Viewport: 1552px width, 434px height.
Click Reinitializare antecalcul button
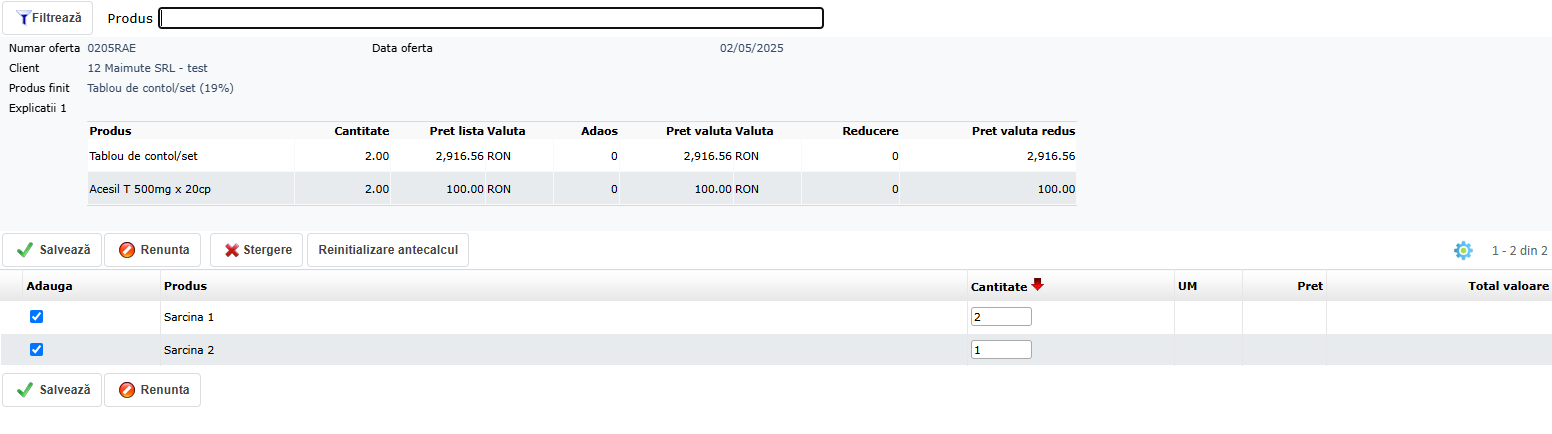[388, 250]
